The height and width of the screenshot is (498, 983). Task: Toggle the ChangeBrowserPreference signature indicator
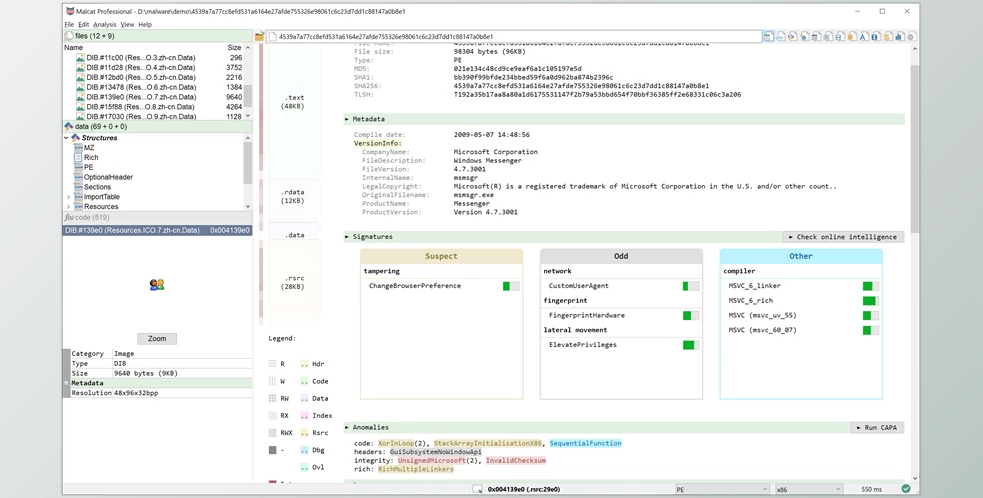(510, 286)
